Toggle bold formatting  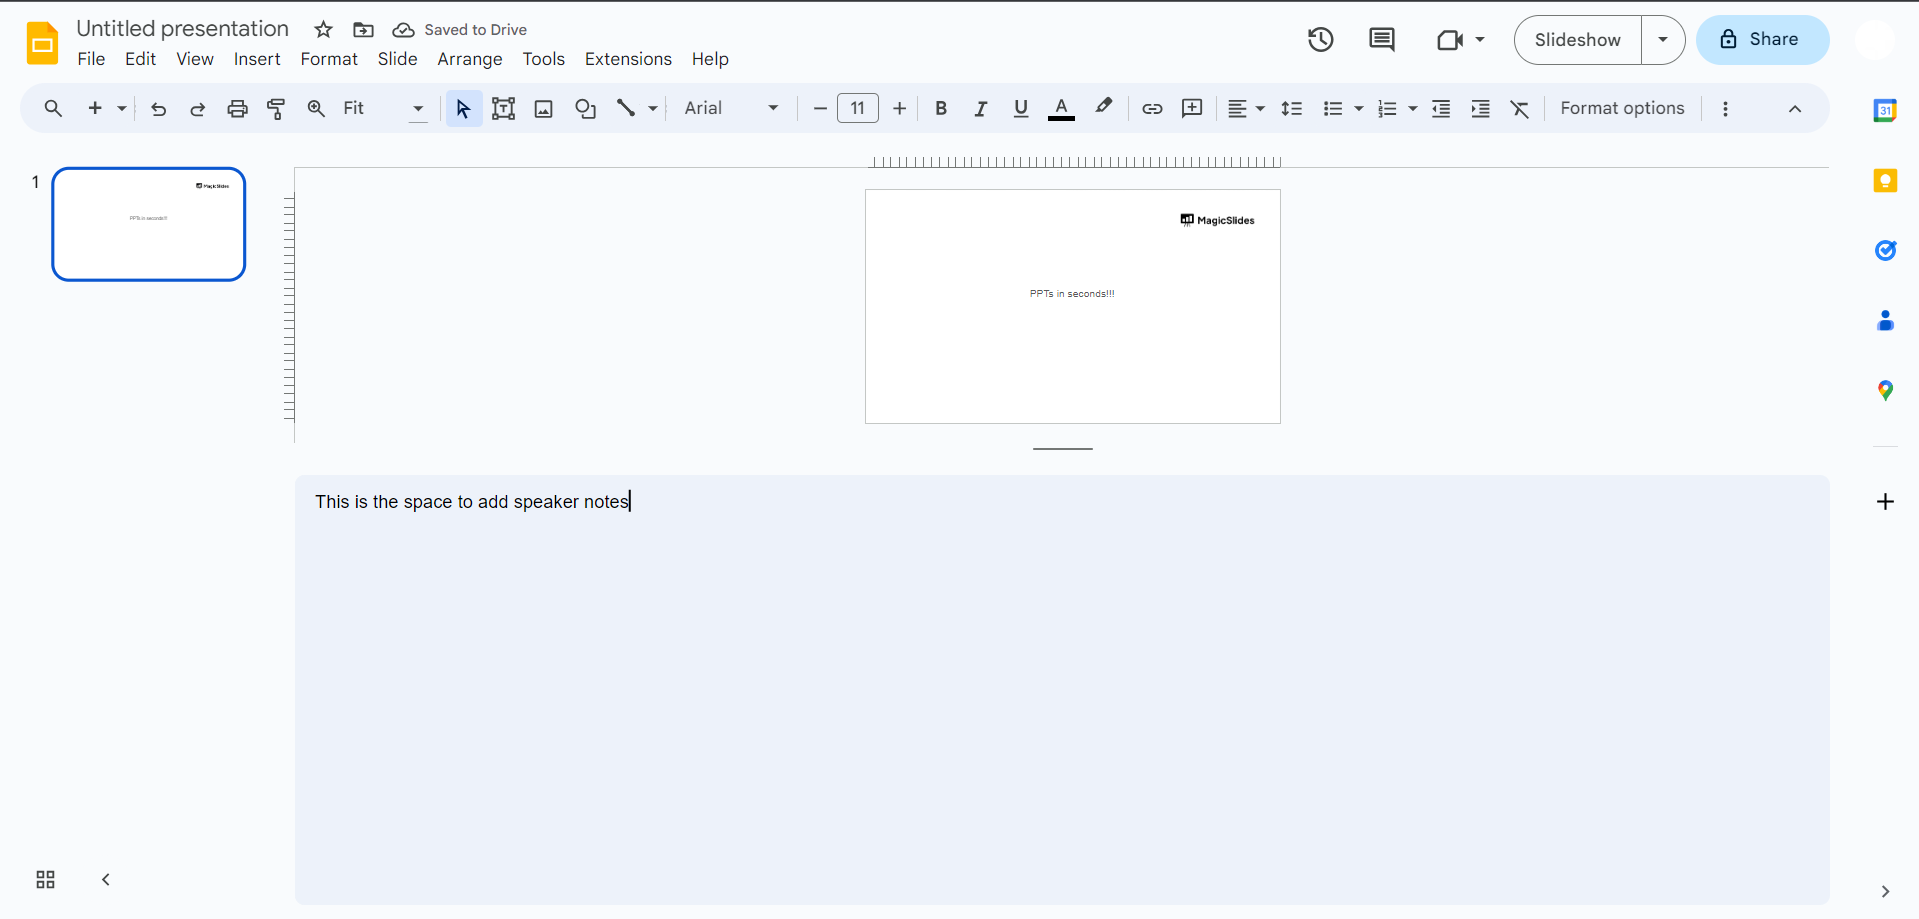(940, 109)
